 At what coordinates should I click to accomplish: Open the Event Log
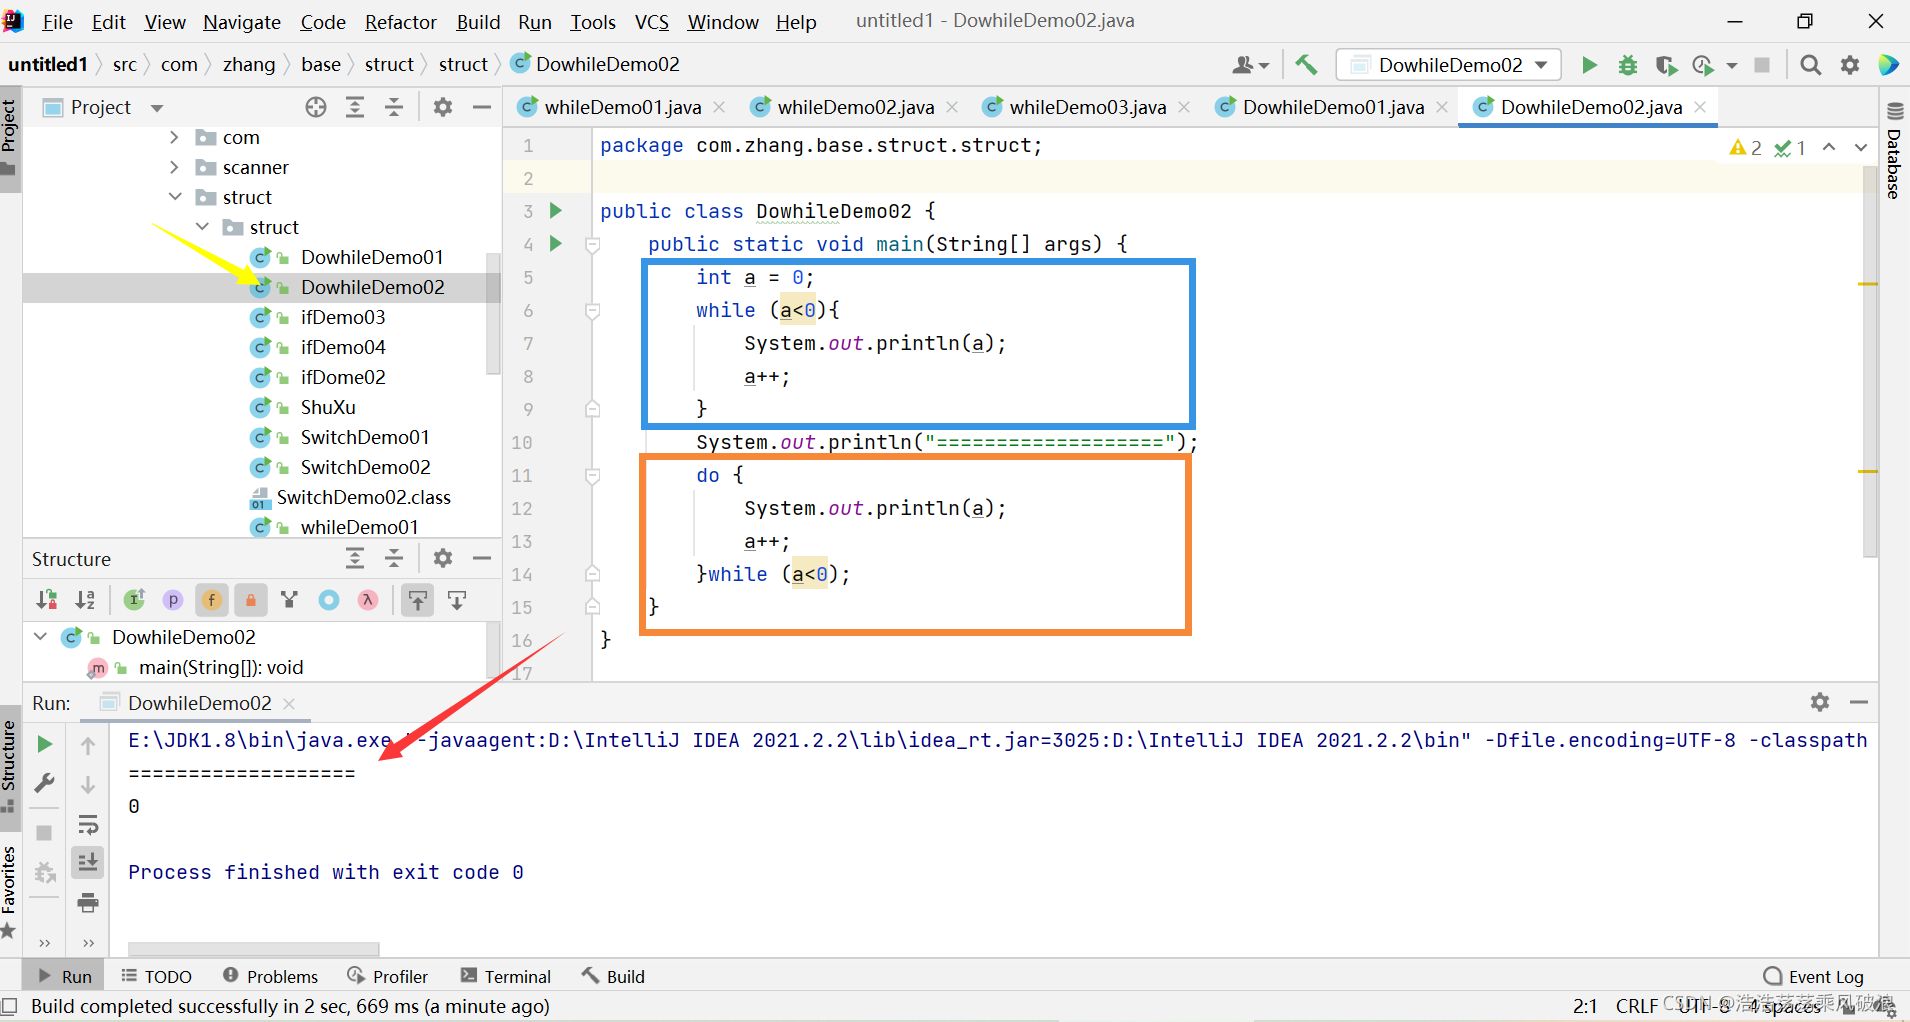[x=1814, y=976]
